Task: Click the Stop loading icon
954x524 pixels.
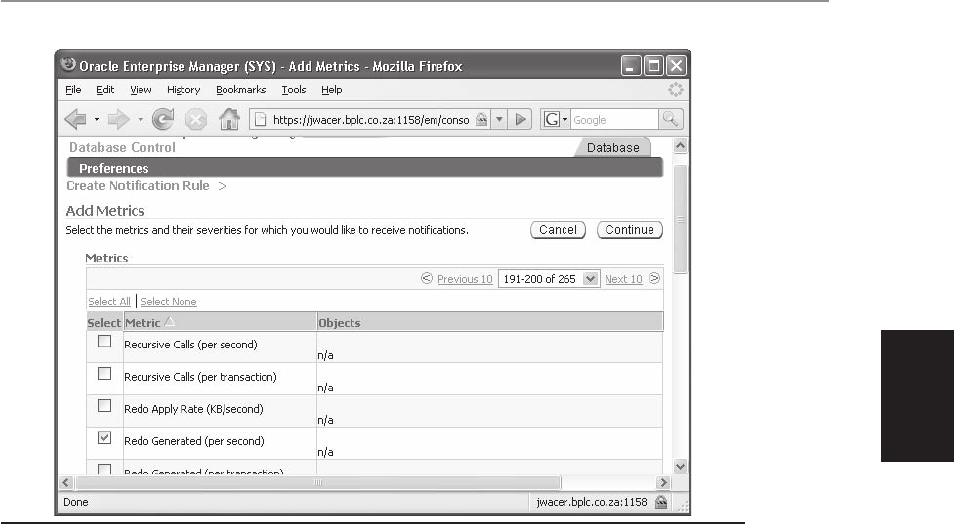Action: (x=195, y=119)
